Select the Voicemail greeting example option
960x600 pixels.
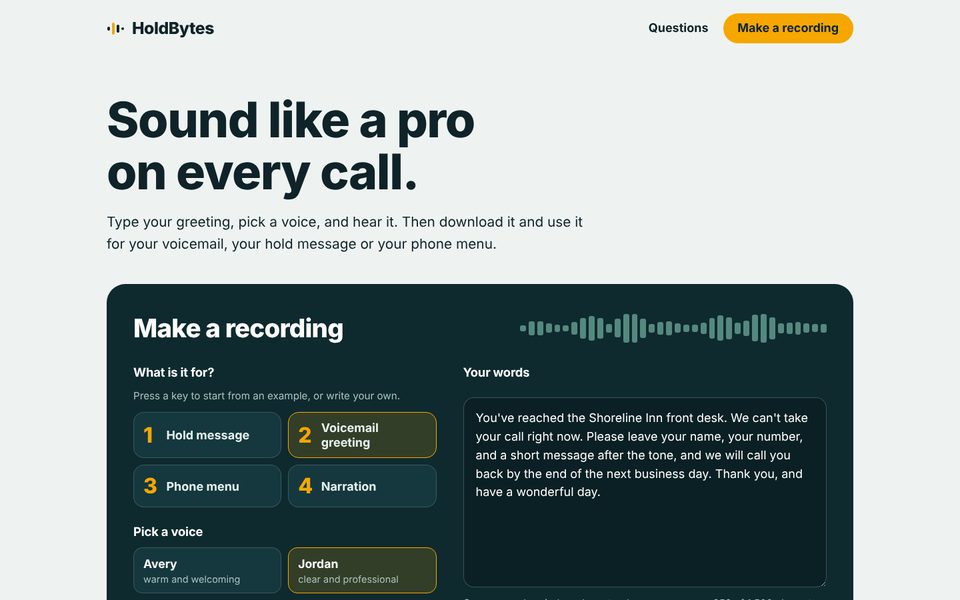click(x=362, y=435)
